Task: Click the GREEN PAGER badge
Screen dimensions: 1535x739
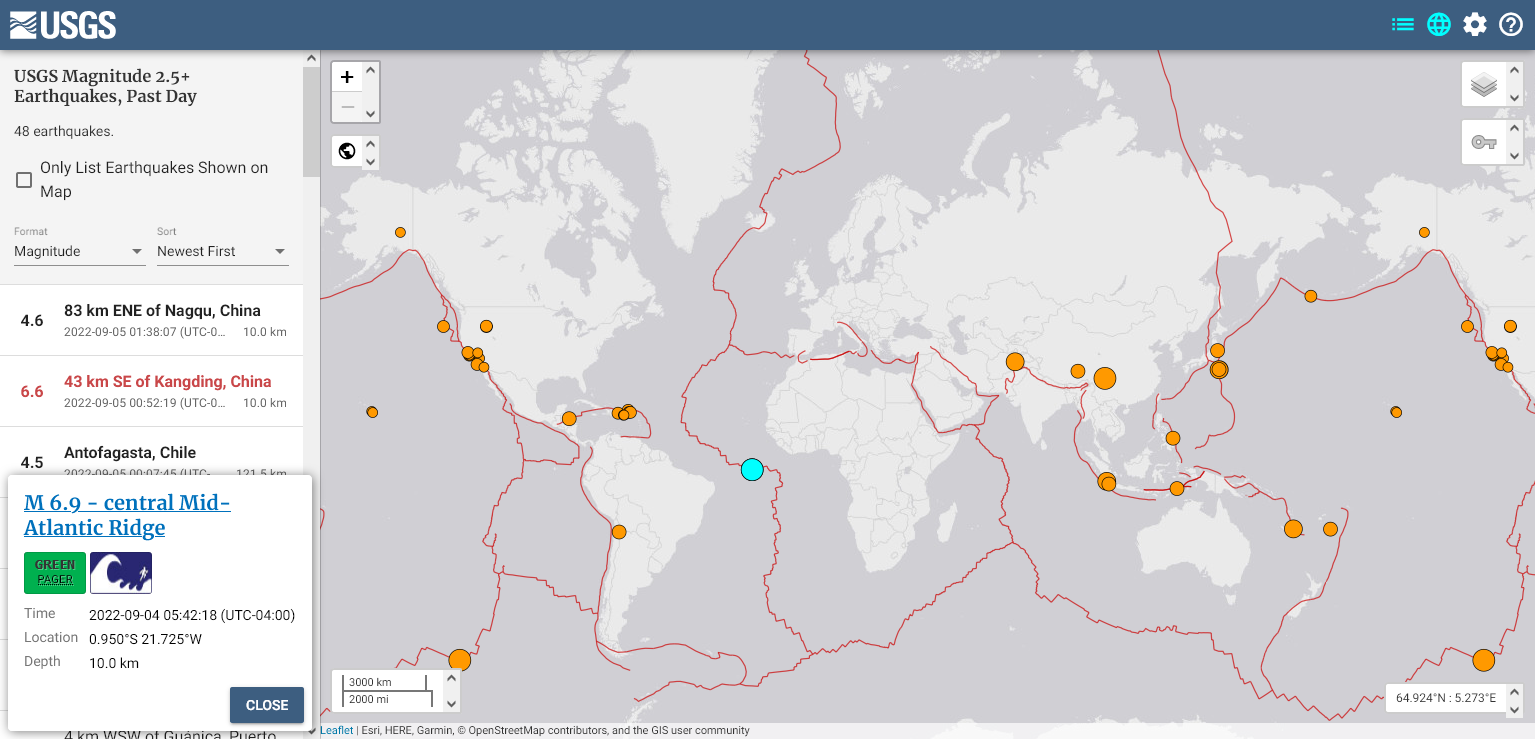Action: tap(55, 573)
